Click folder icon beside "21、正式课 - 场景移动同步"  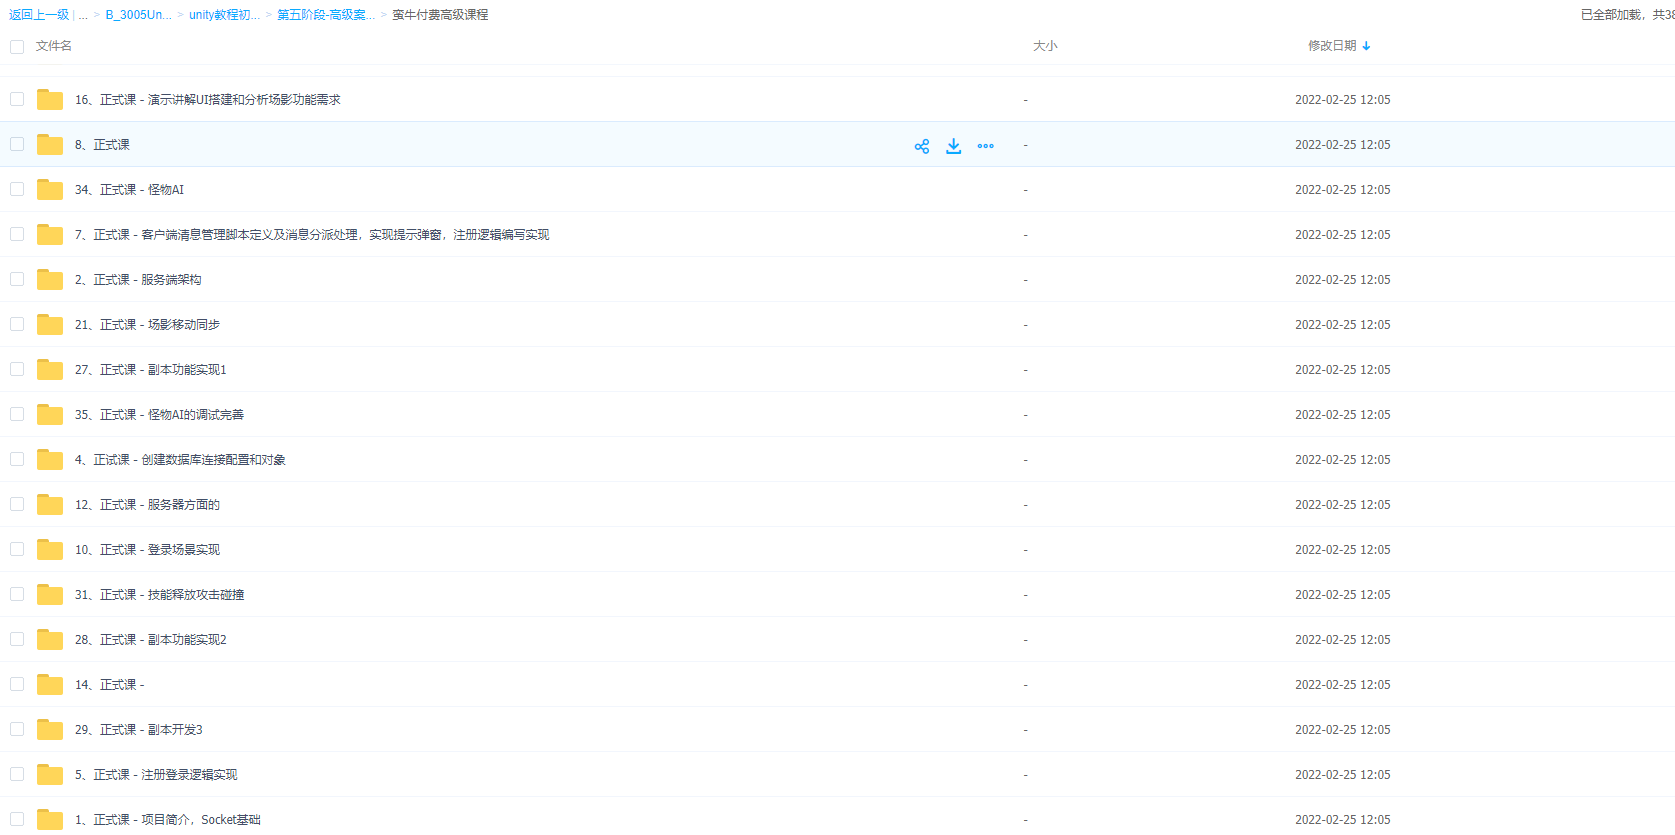pos(50,324)
